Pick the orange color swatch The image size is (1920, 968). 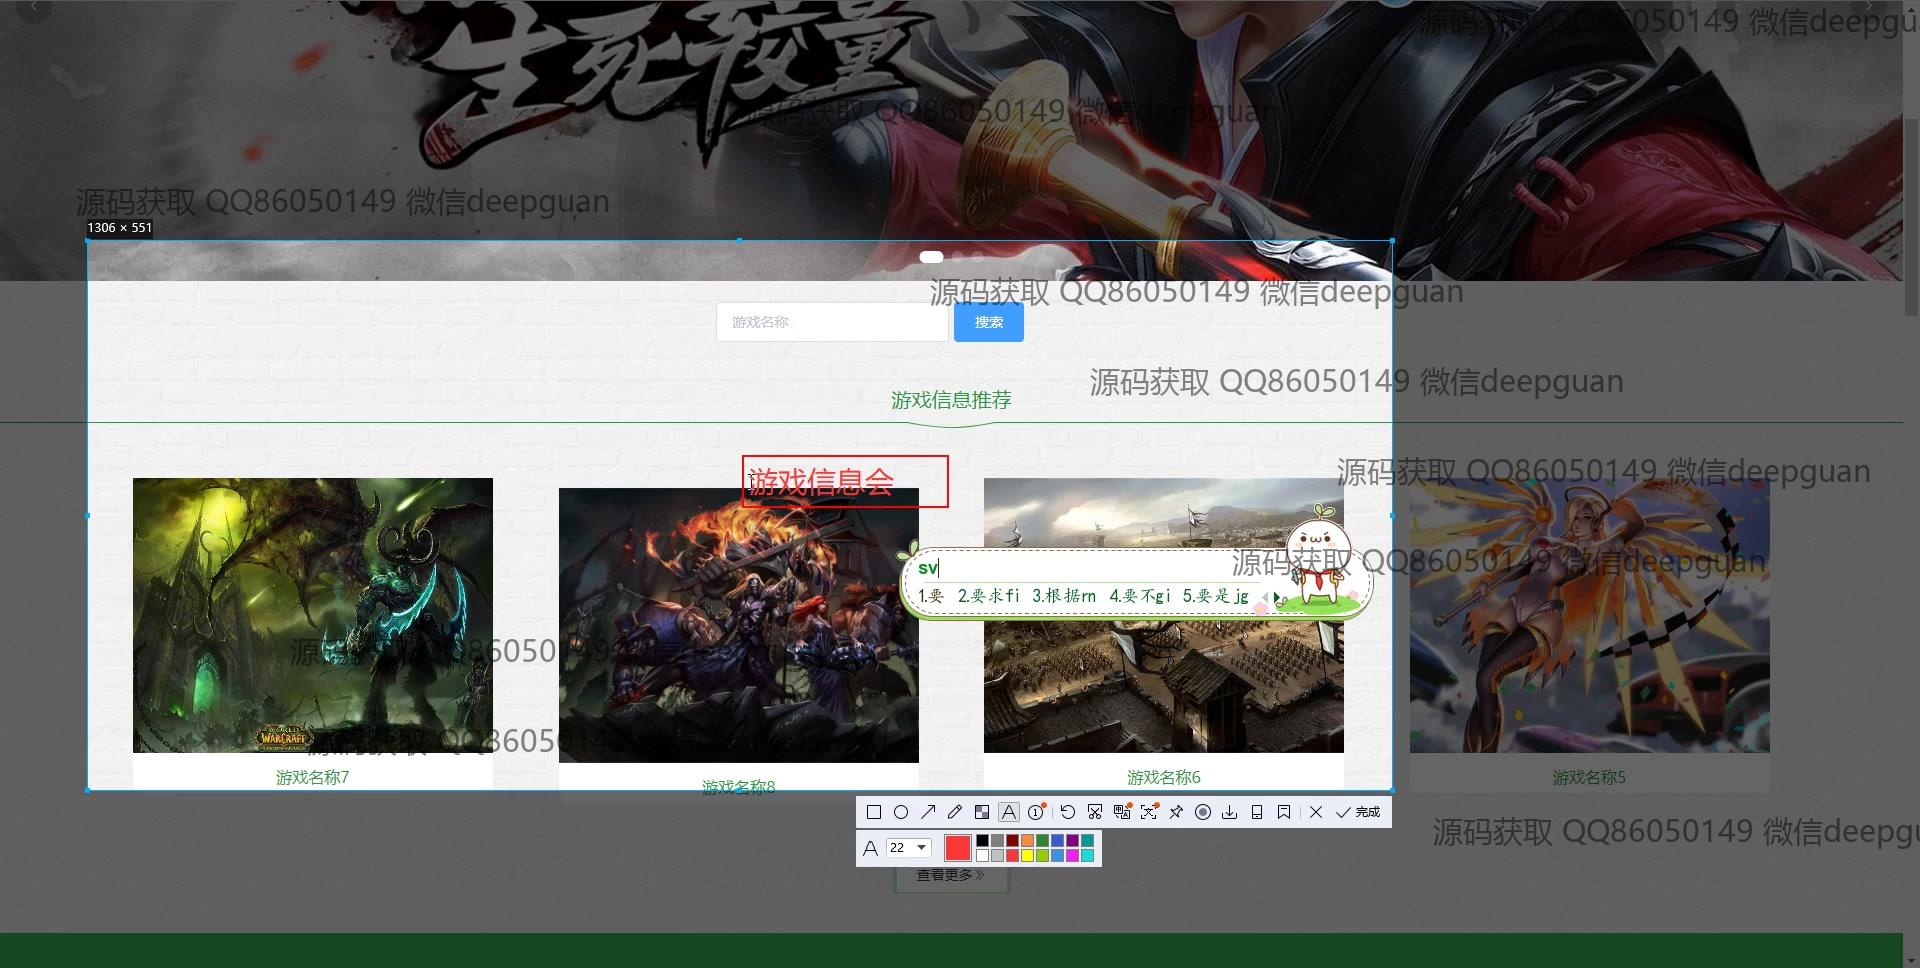tap(1027, 841)
